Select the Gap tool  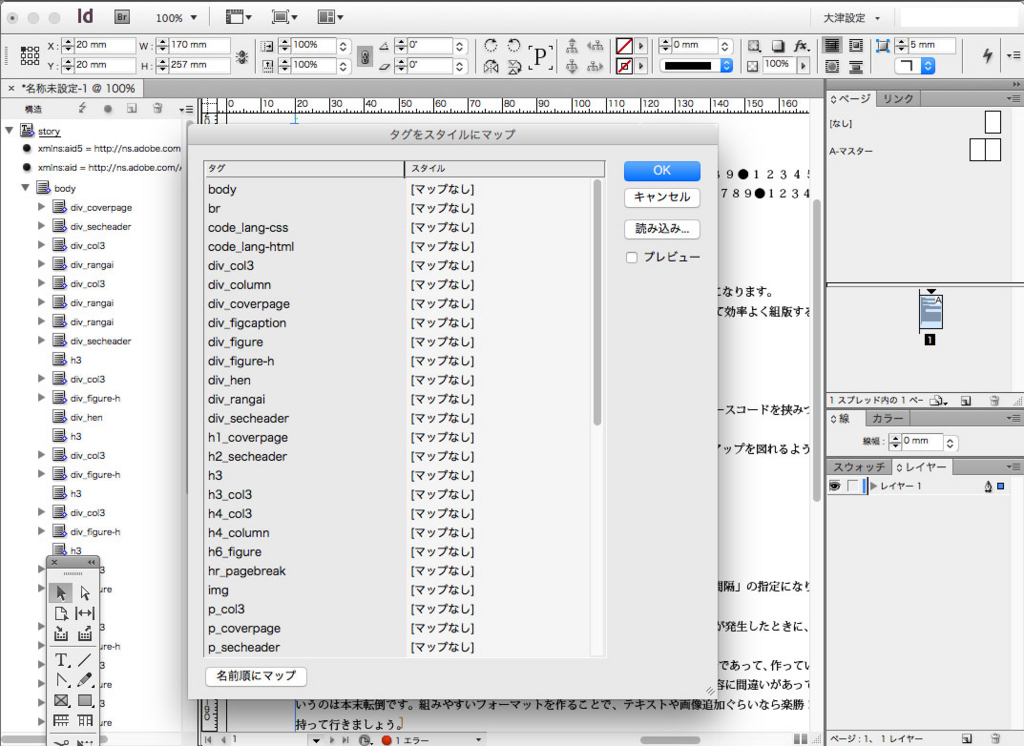point(85,613)
